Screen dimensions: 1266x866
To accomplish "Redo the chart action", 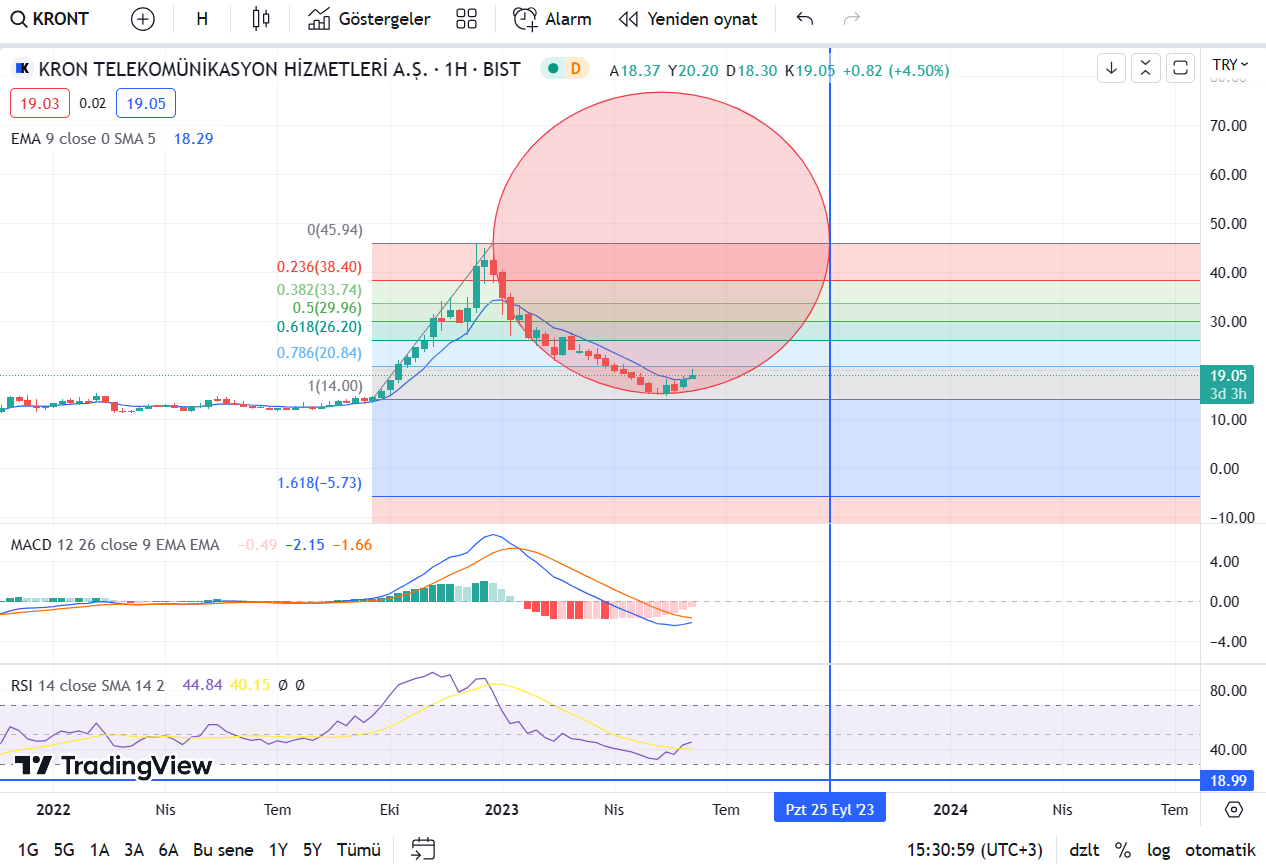I will pyautogui.click(x=852, y=19).
